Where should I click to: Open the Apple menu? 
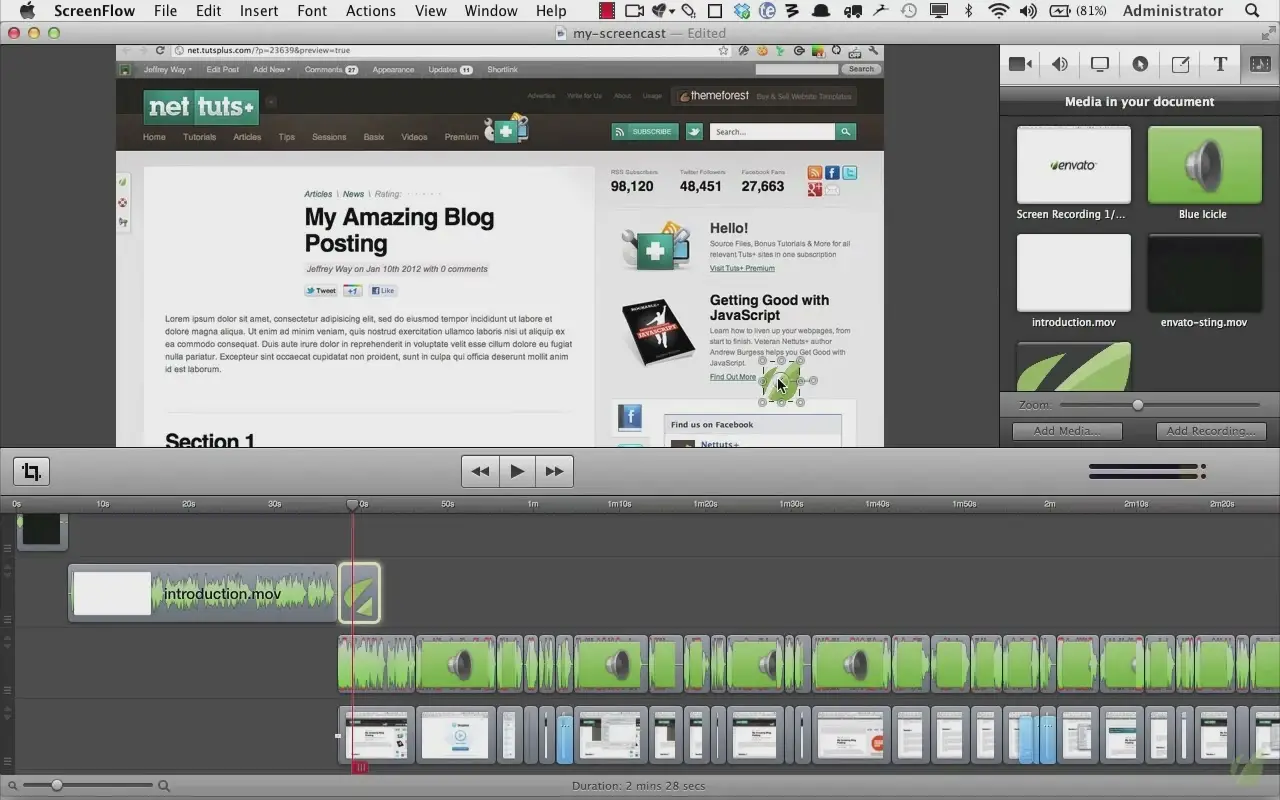27,11
